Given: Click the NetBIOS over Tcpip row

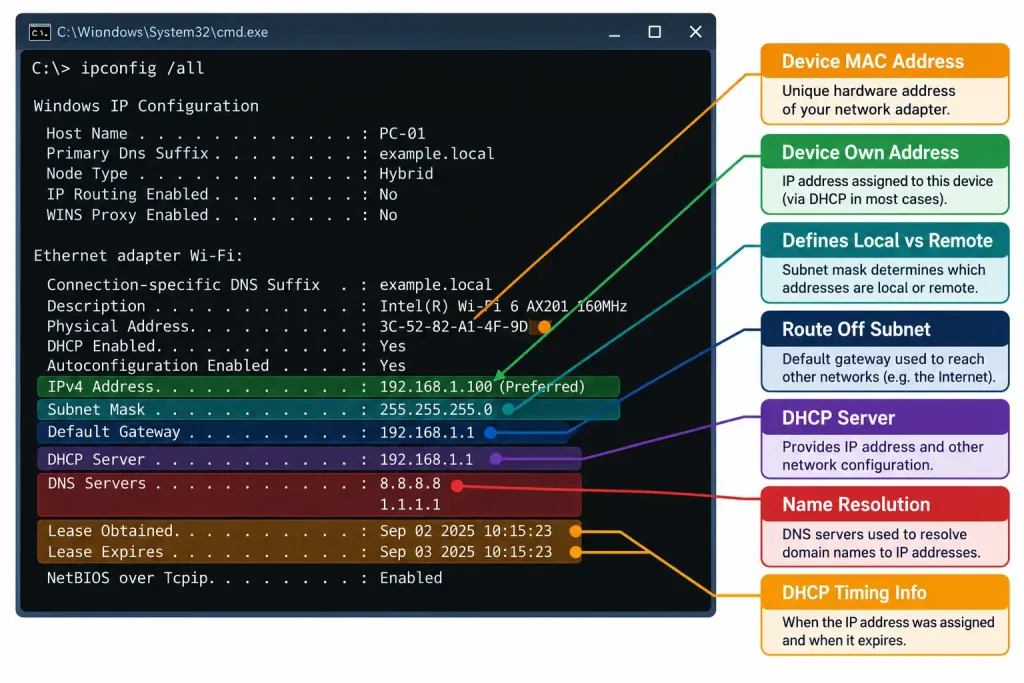Looking at the screenshot, I should (244, 578).
